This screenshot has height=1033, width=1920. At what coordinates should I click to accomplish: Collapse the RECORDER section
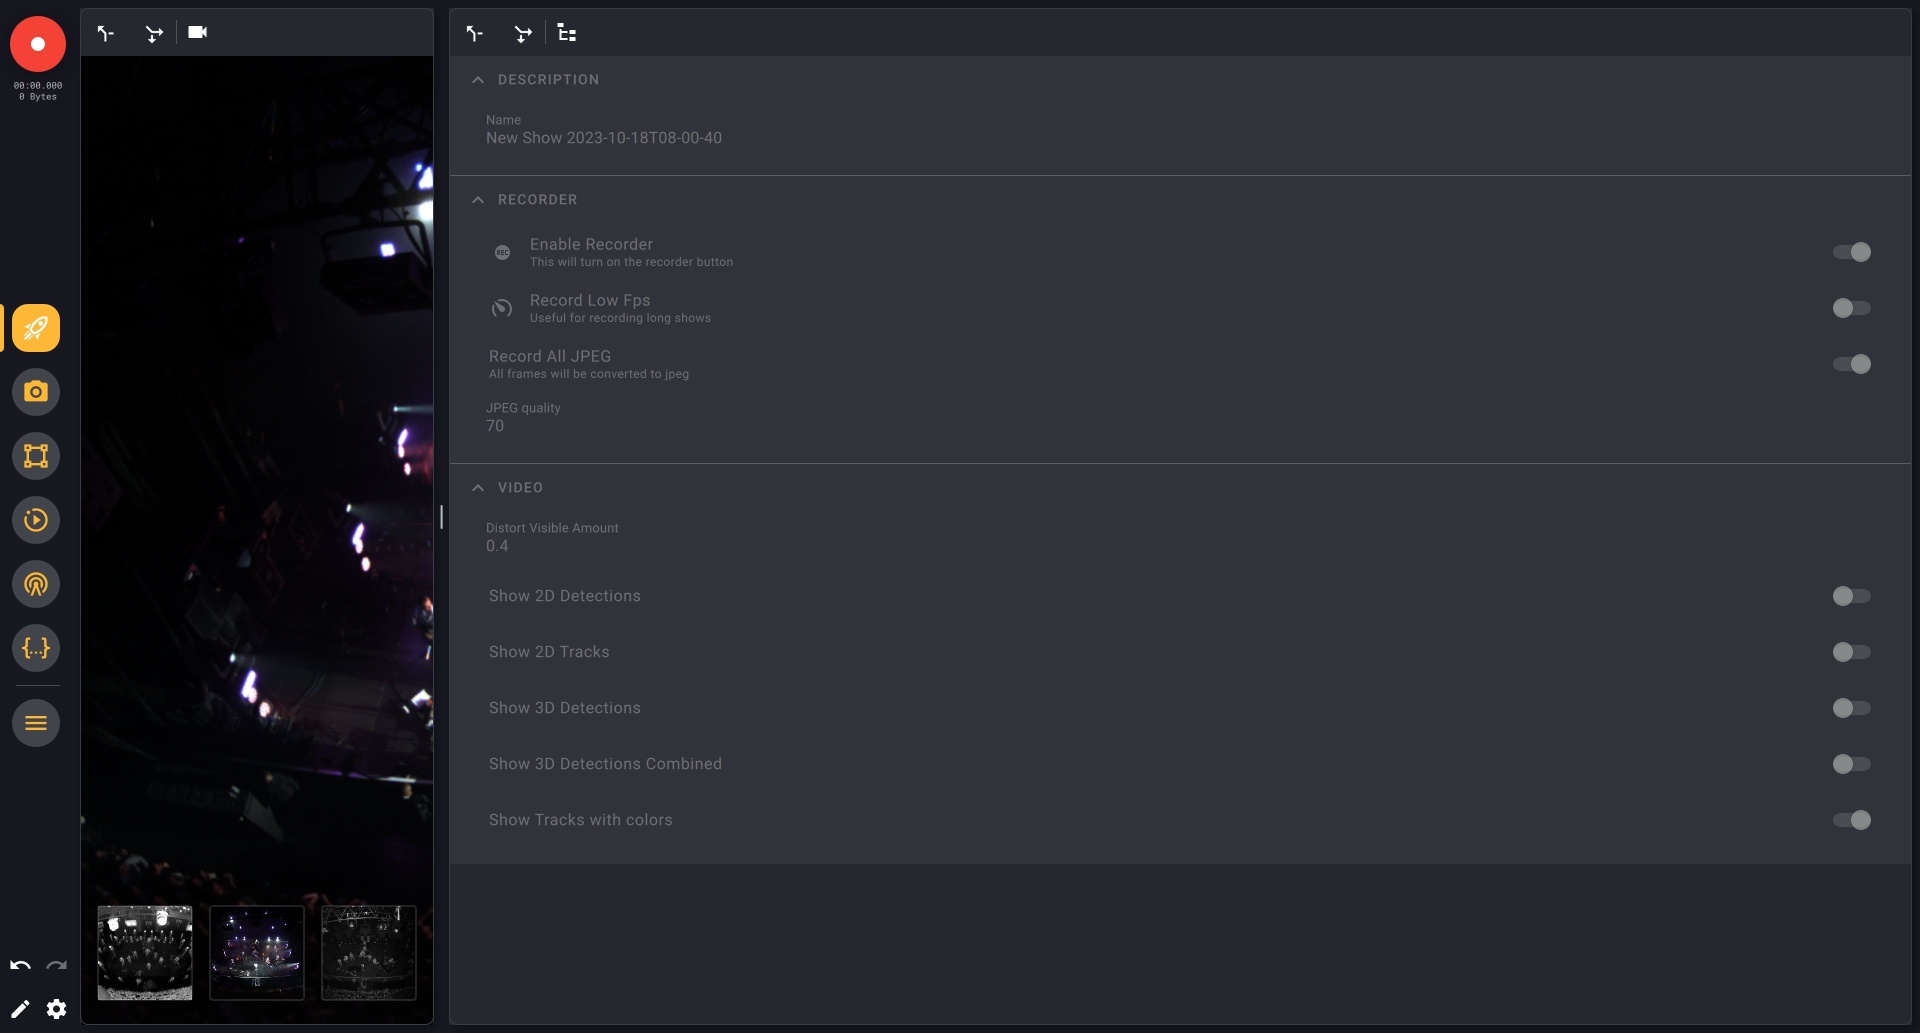point(478,200)
